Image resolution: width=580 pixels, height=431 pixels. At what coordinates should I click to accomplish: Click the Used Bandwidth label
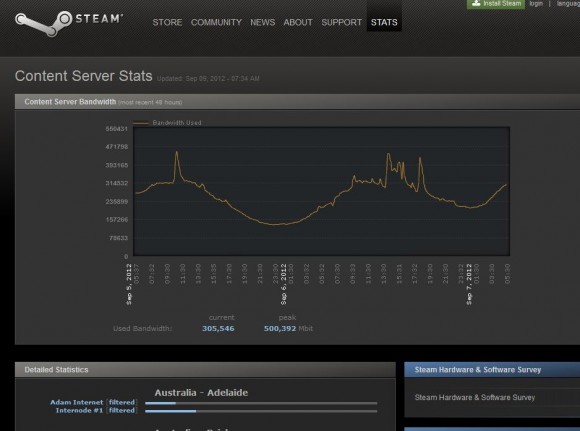tap(142, 329)
